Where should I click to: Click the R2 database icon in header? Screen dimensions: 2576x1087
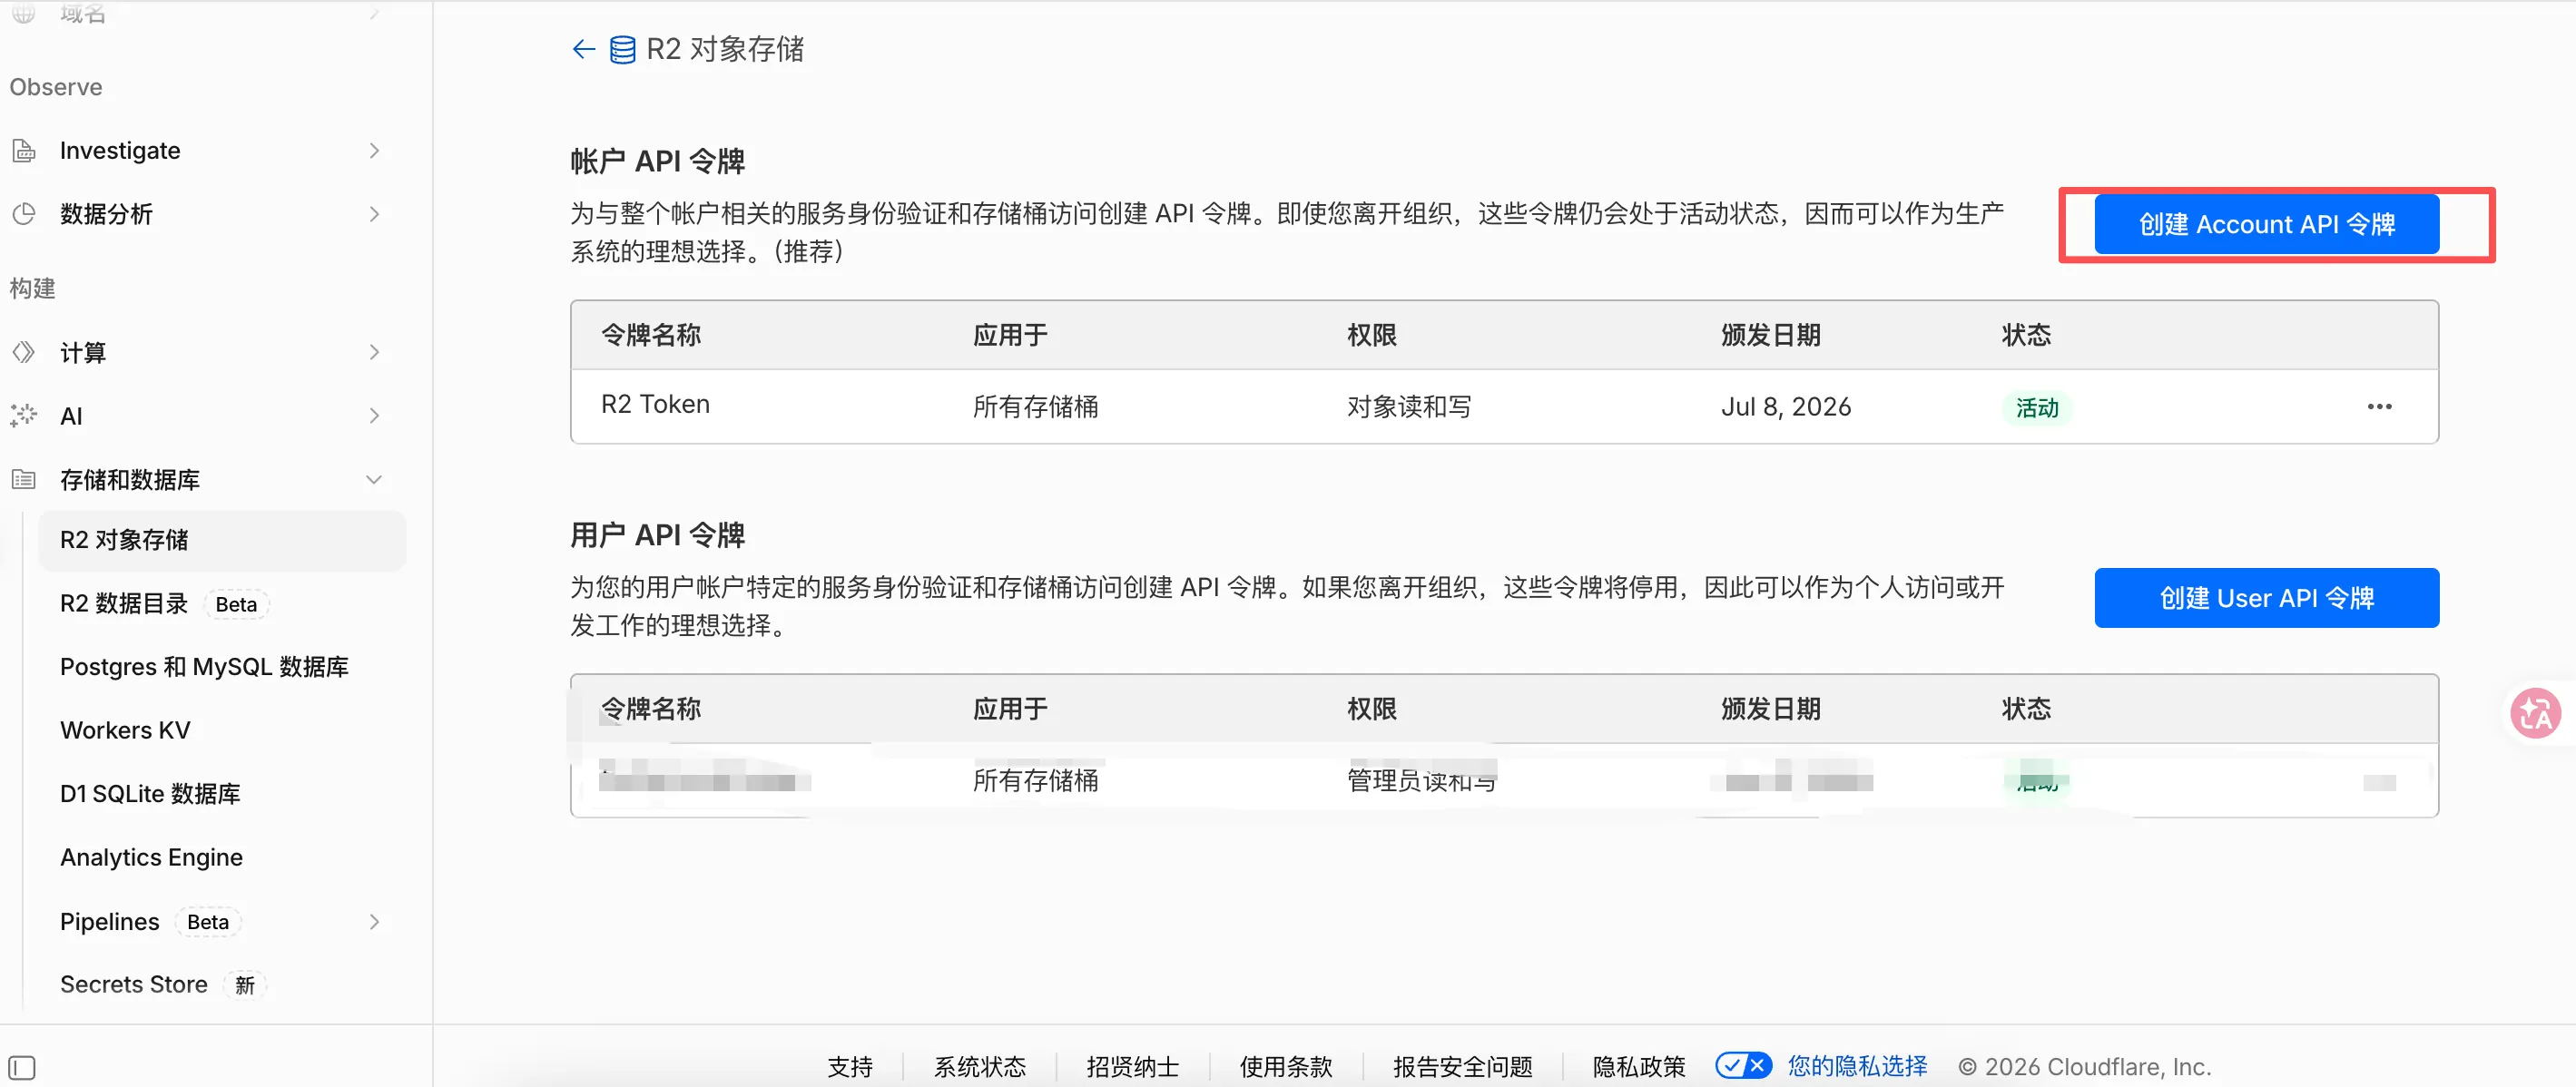(622, 49)
